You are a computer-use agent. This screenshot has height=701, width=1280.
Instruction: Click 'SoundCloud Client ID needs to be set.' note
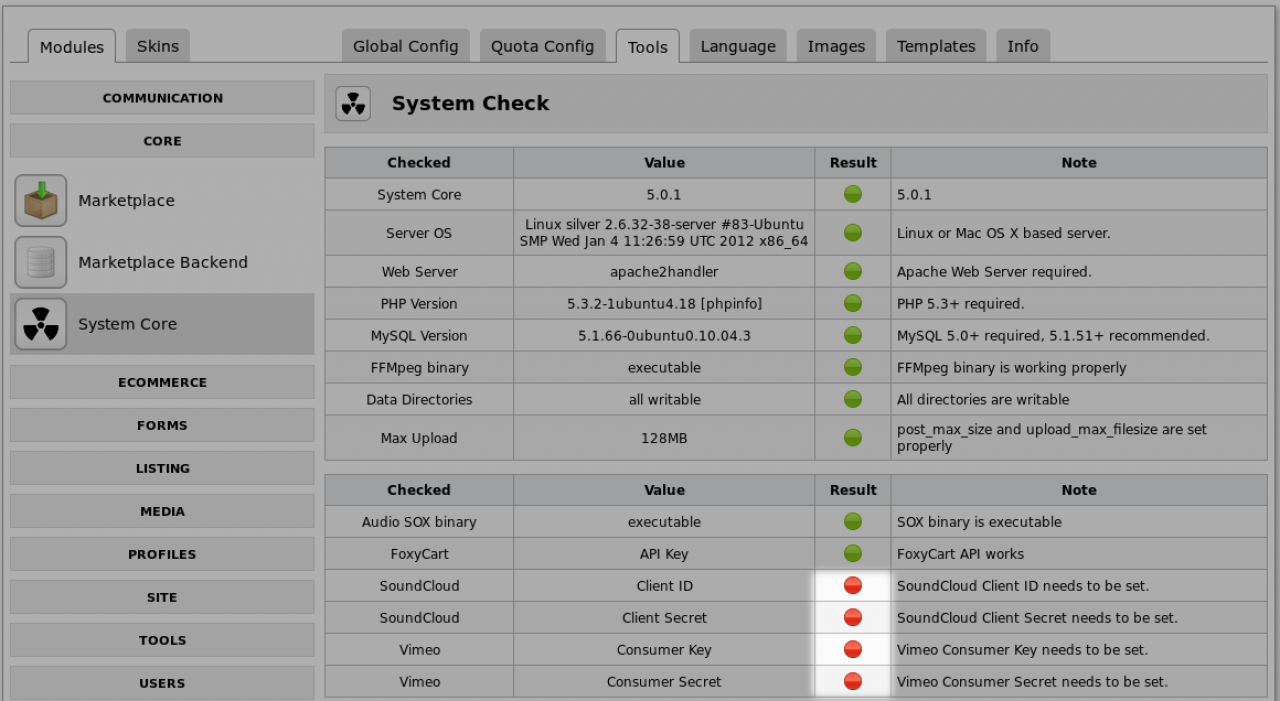(1023, 586)
